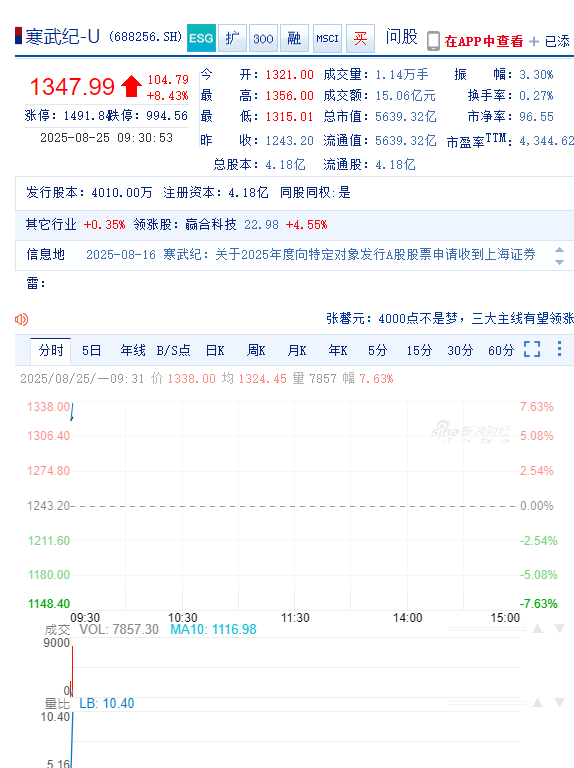Add stock to watchlist with plus icon
The image size is (574, 768).
[534, 42]
